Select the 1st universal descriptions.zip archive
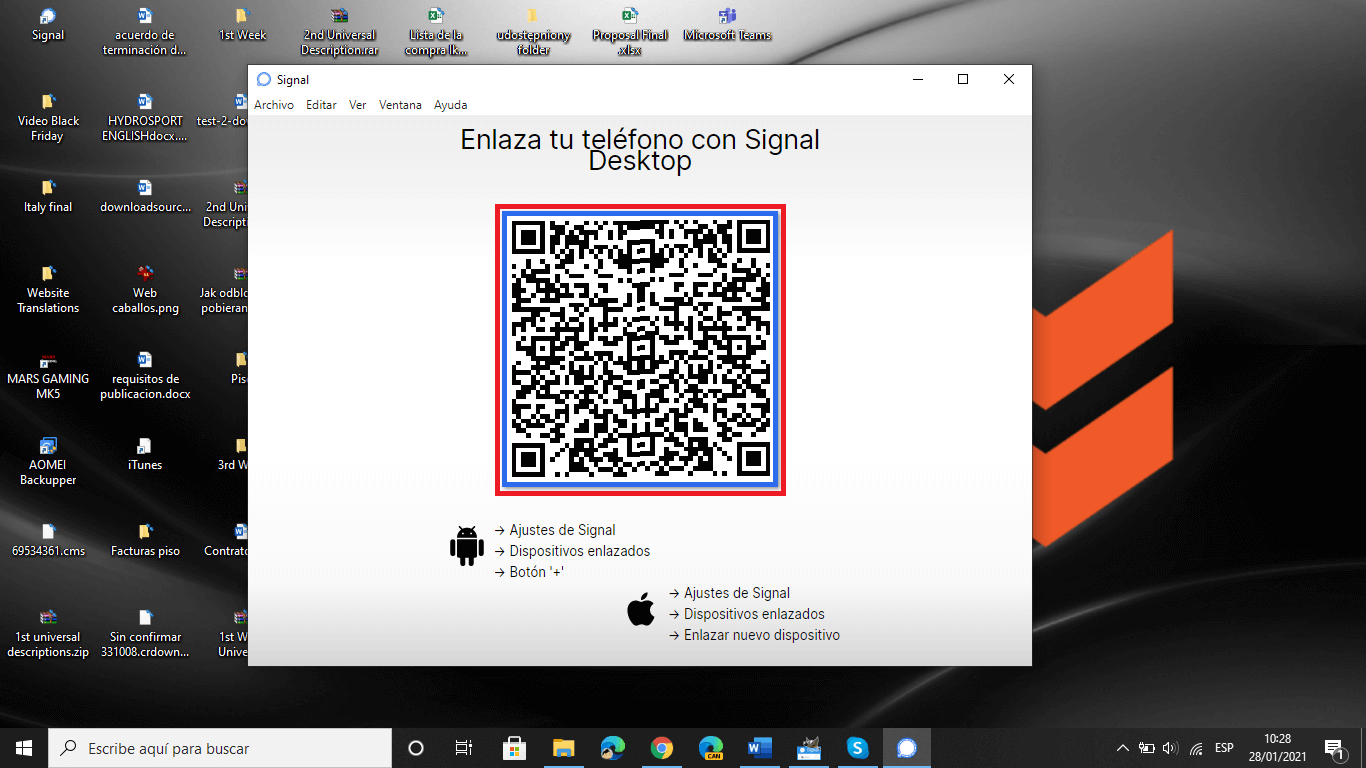 48,634
